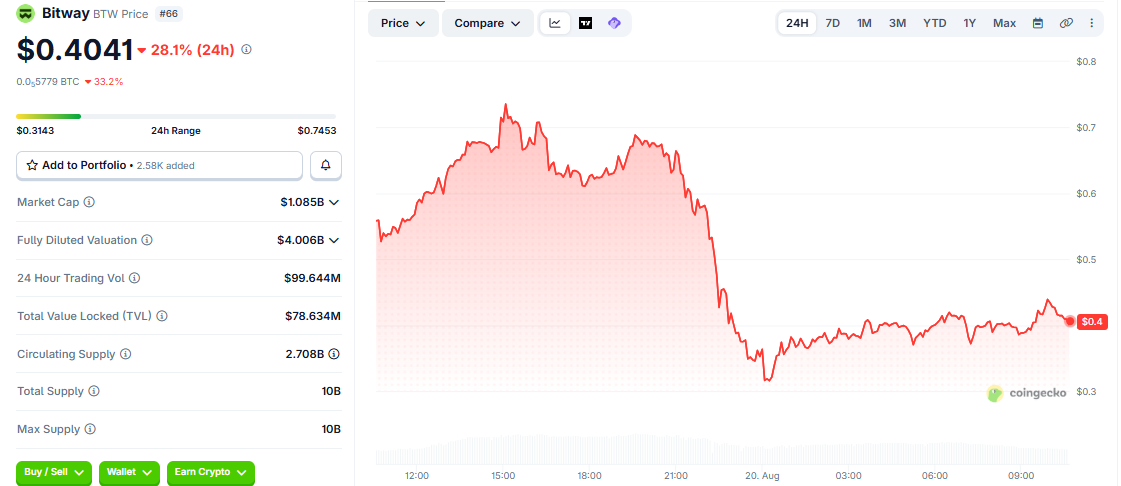Click the copy chart link icon
1121x486 pixels.
(1066, 23)
